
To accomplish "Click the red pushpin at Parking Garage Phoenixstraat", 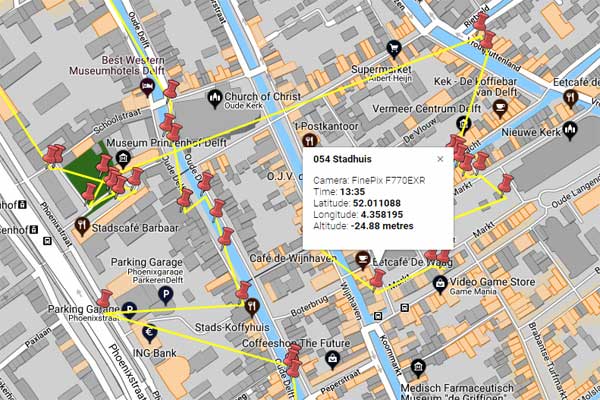I will coord(104,299).
